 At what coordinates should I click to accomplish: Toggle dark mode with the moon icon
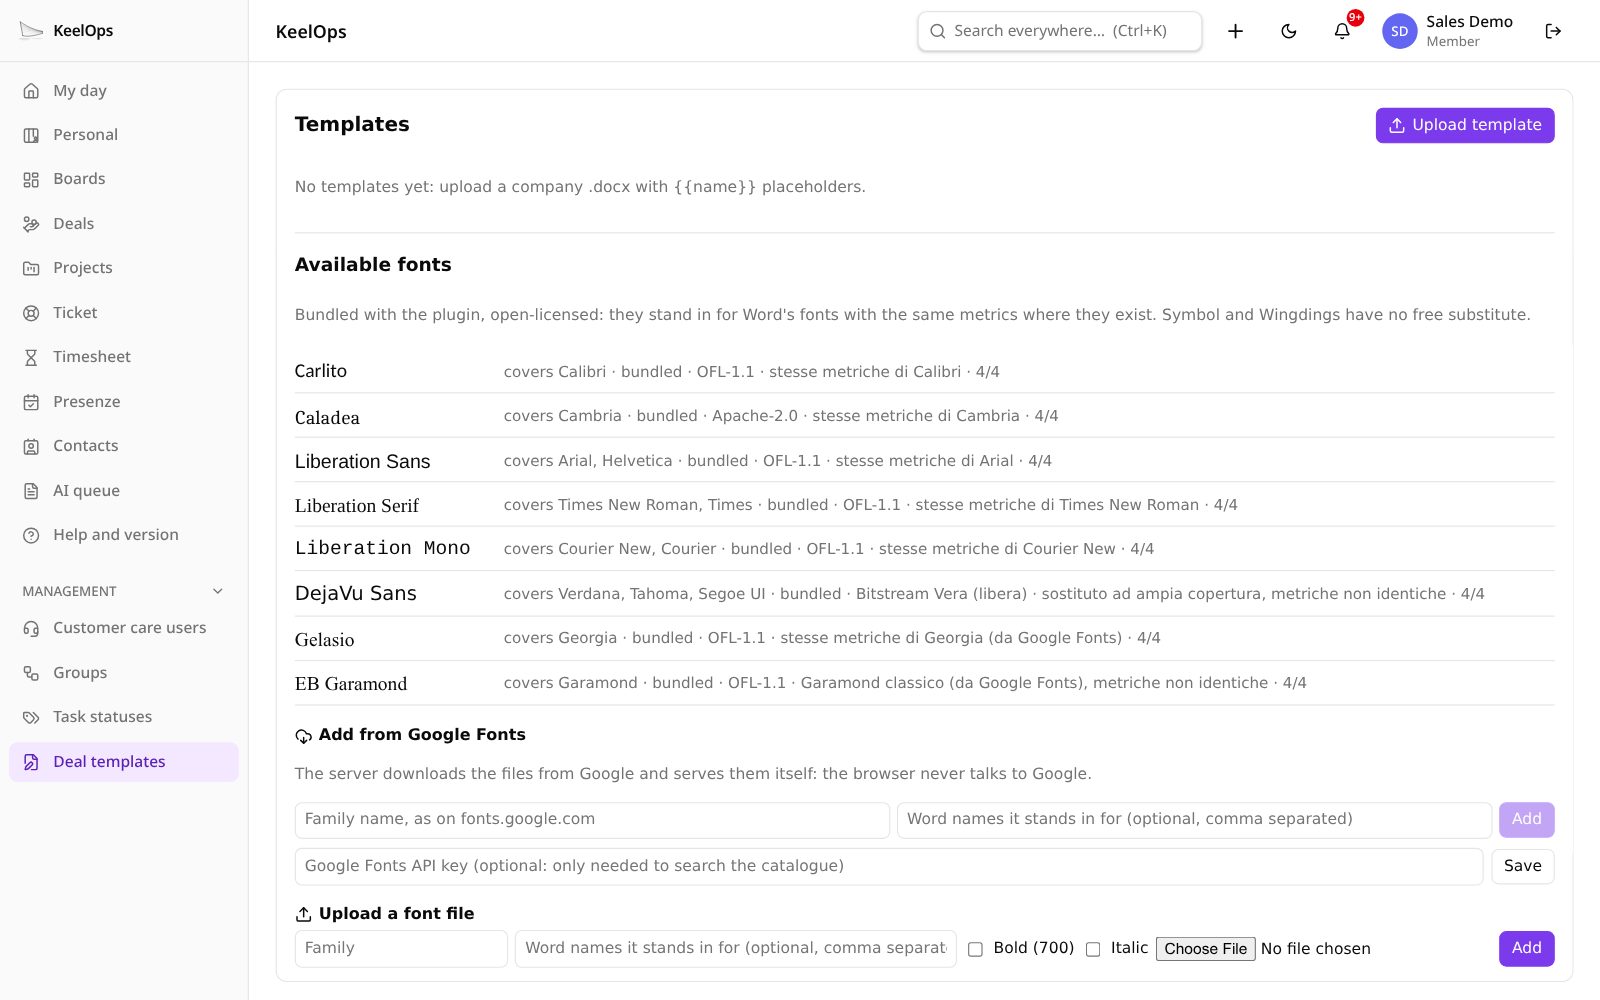click(x=1289, y=31)
